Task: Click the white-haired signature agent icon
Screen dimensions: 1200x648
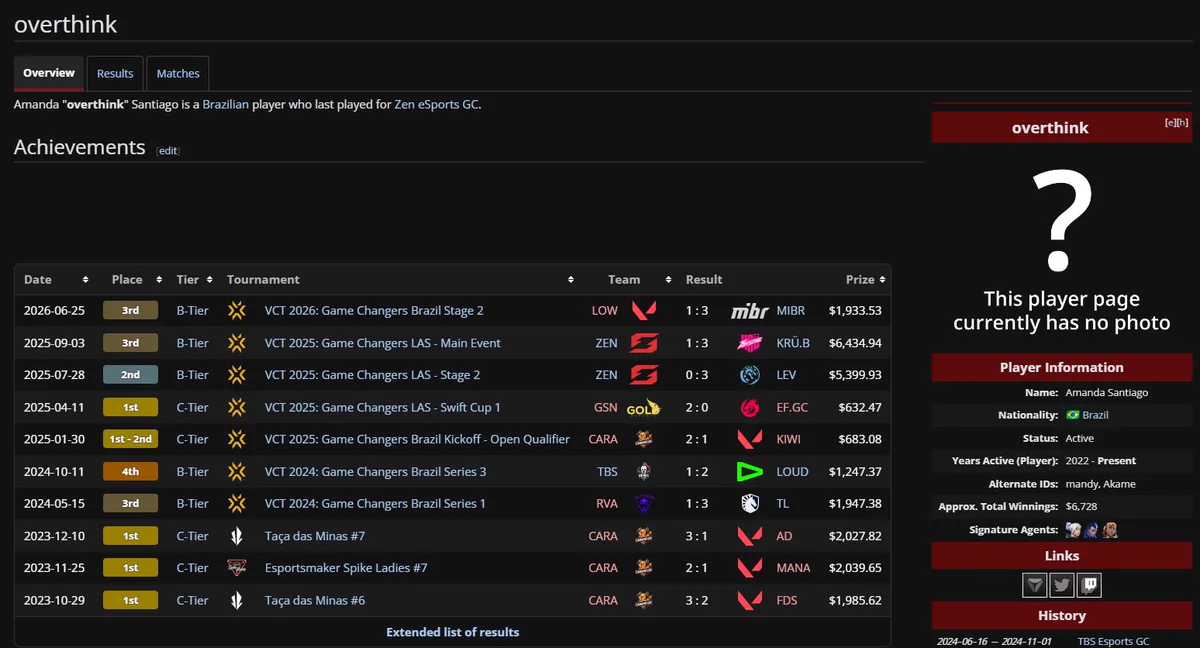Action: tap(1073, 530)
